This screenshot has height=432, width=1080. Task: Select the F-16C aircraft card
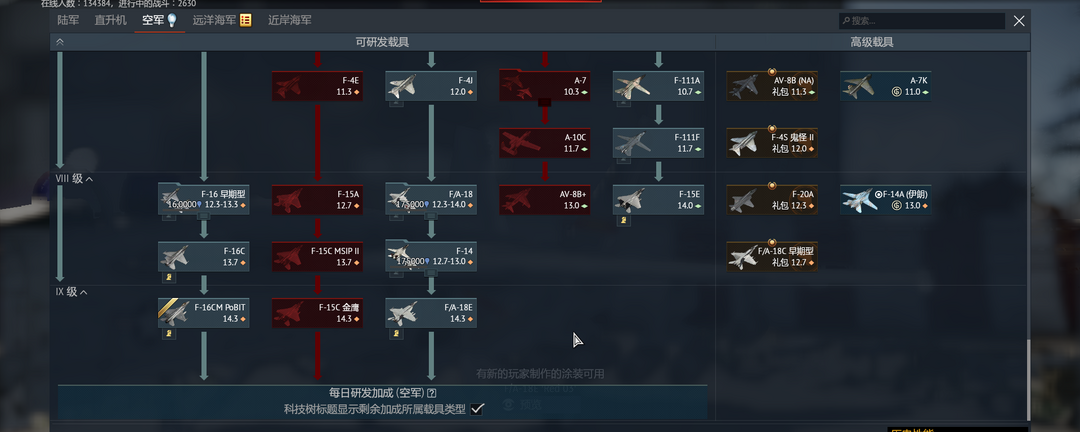tap(203, 256)
